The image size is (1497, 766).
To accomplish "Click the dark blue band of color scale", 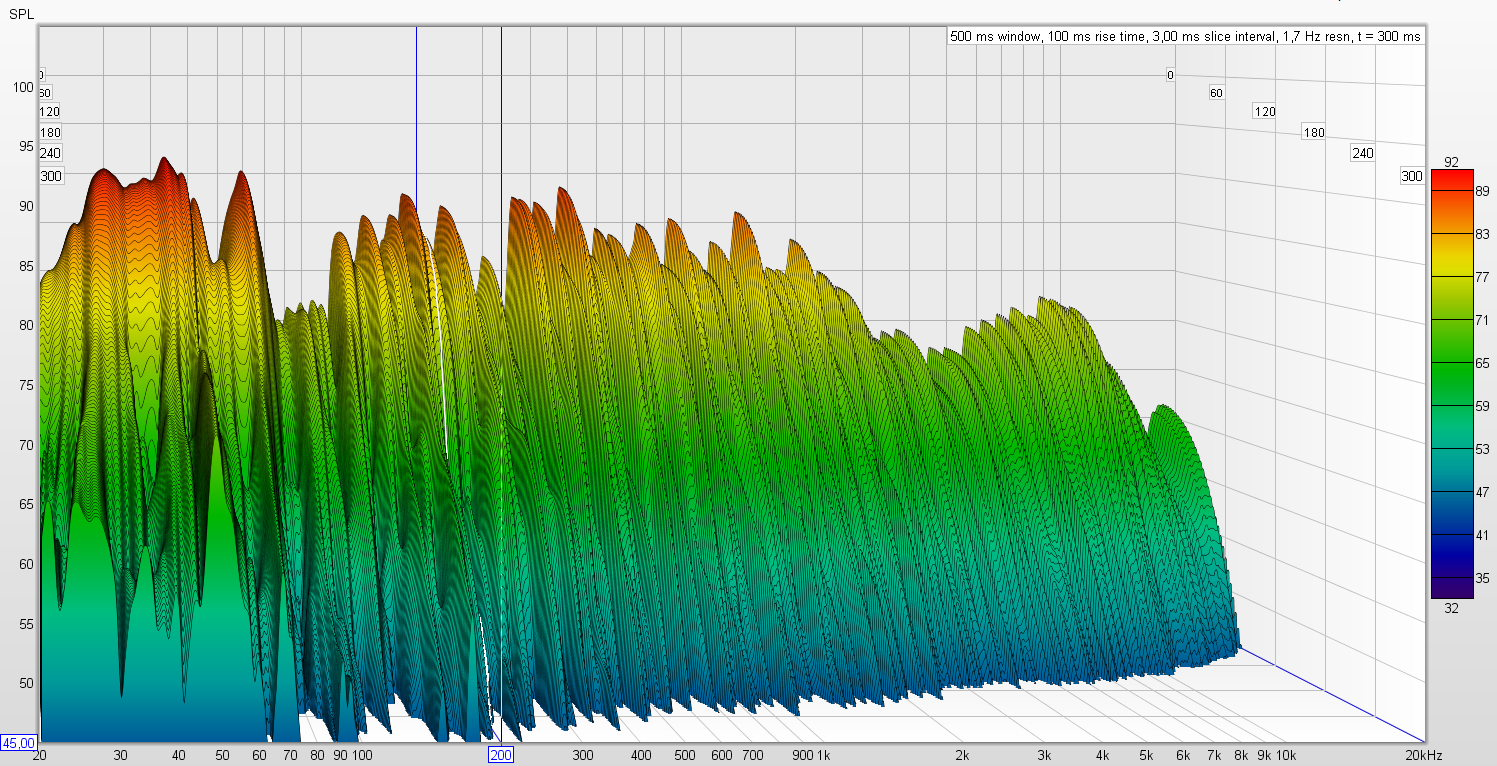I will [1451, 535].
